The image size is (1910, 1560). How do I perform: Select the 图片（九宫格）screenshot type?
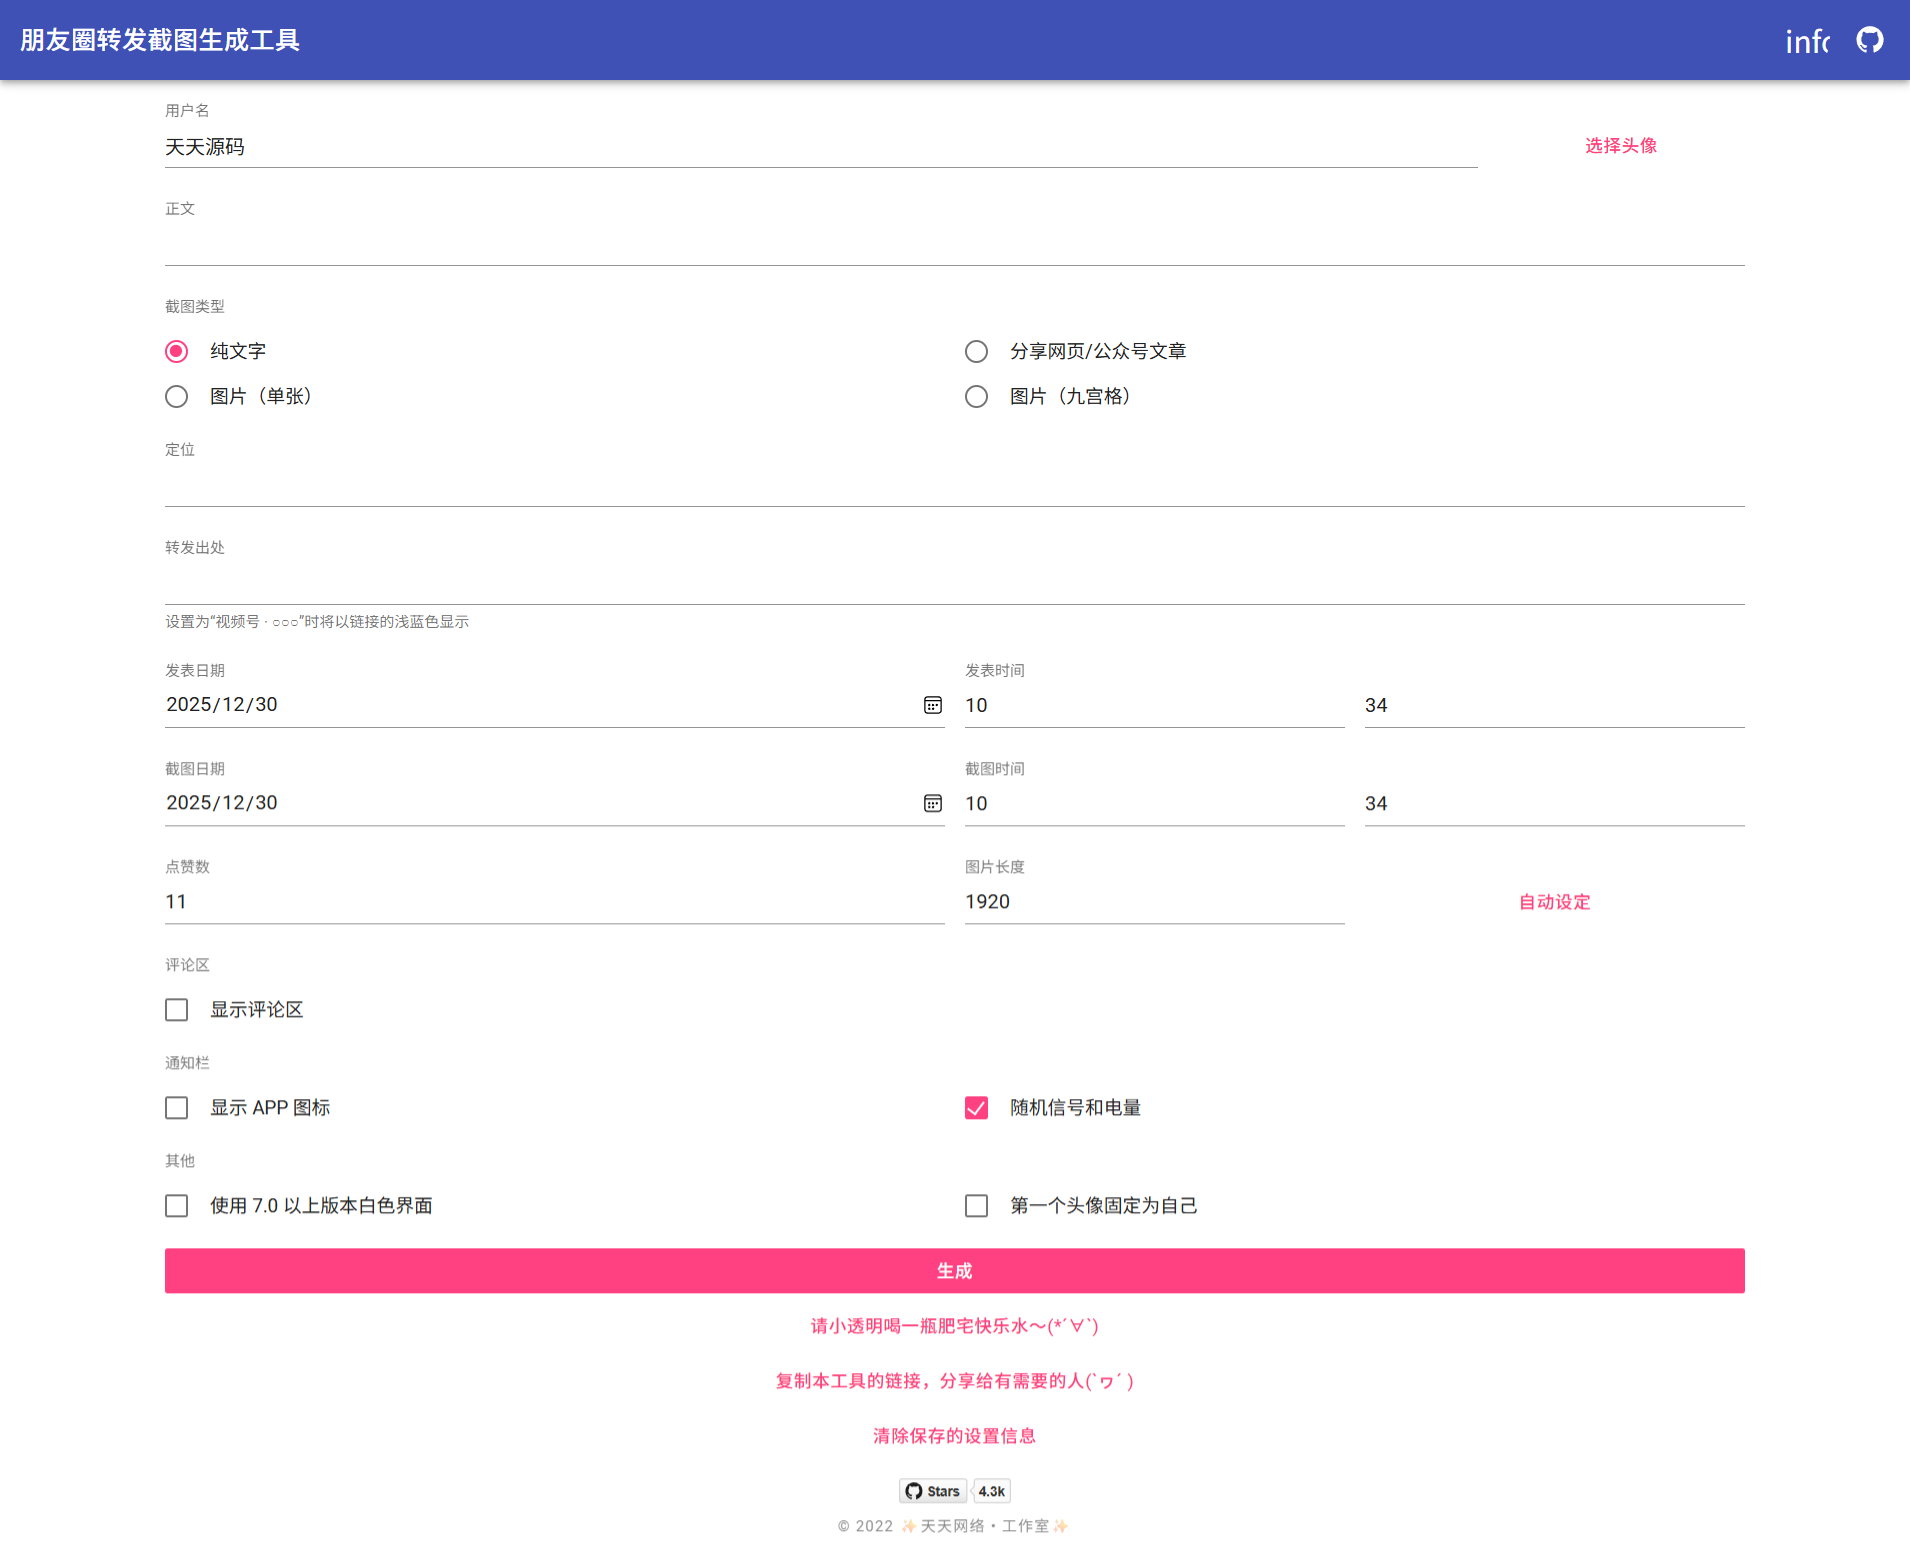coord(976,396)
